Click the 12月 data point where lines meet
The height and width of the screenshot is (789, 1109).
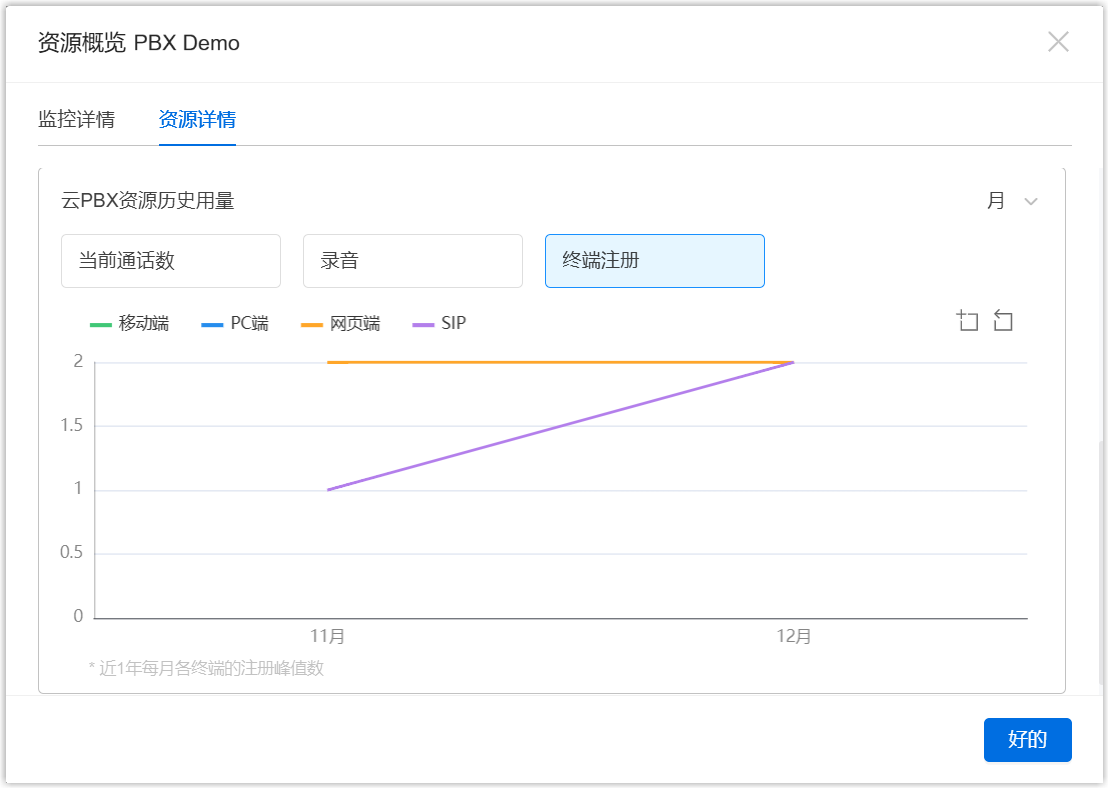coord(794,362)
